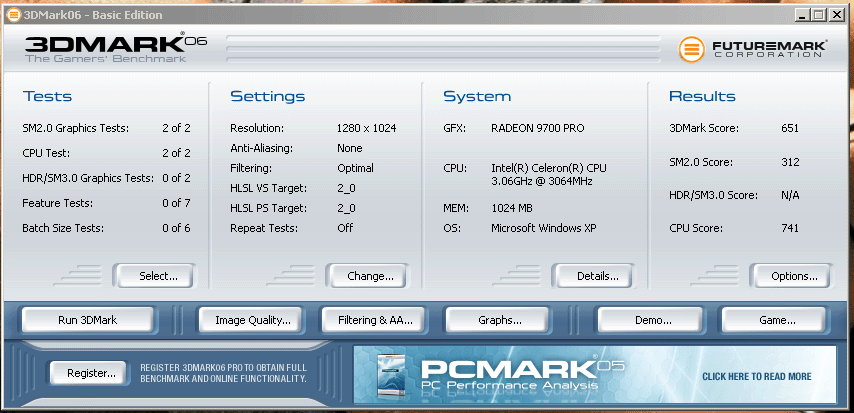Image resolution: width=854 pixels, height=413 pixels.
Task: Click the Microsoft Windows XP OS text
Action: tap(544, 228)
